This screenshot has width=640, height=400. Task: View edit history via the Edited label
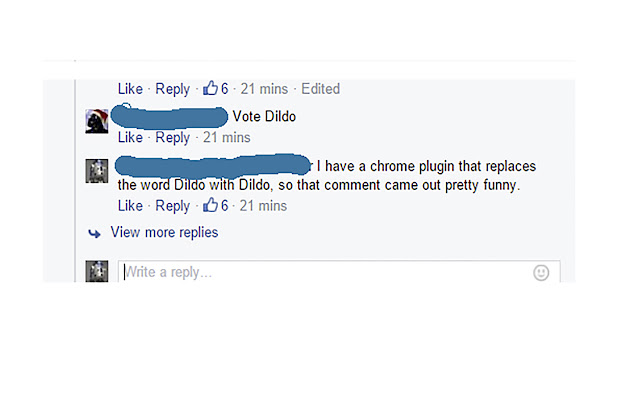[320, 89]
